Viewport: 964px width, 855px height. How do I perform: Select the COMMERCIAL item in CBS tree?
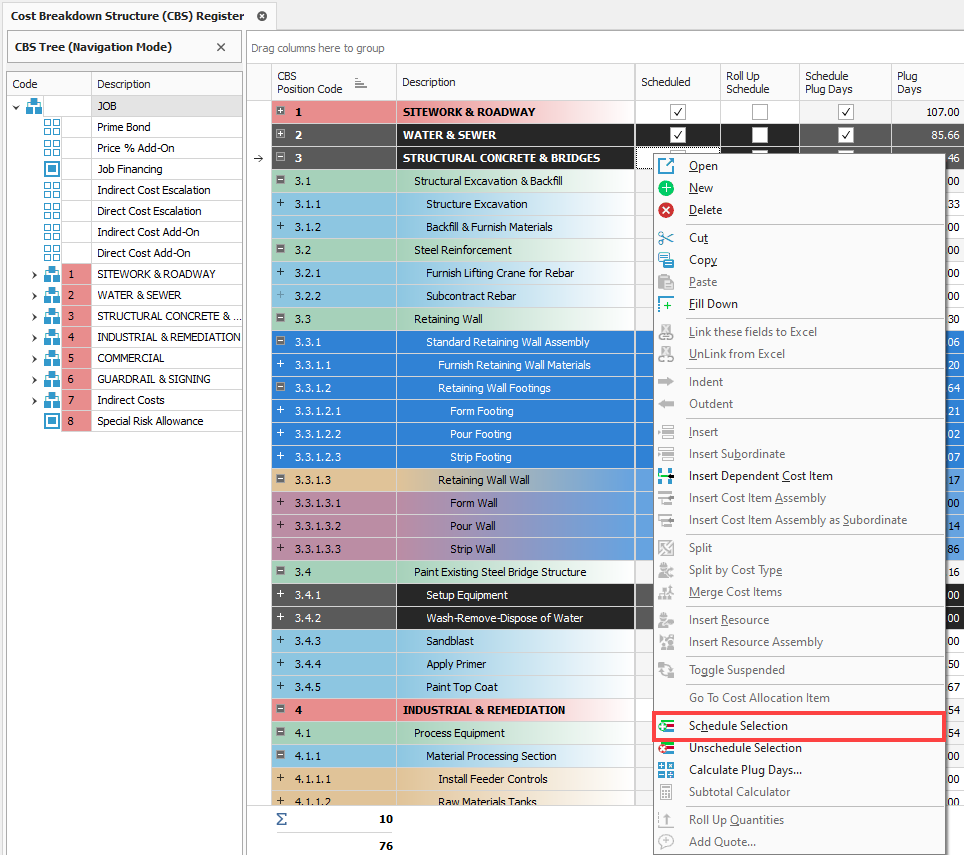tap(130, 358)
